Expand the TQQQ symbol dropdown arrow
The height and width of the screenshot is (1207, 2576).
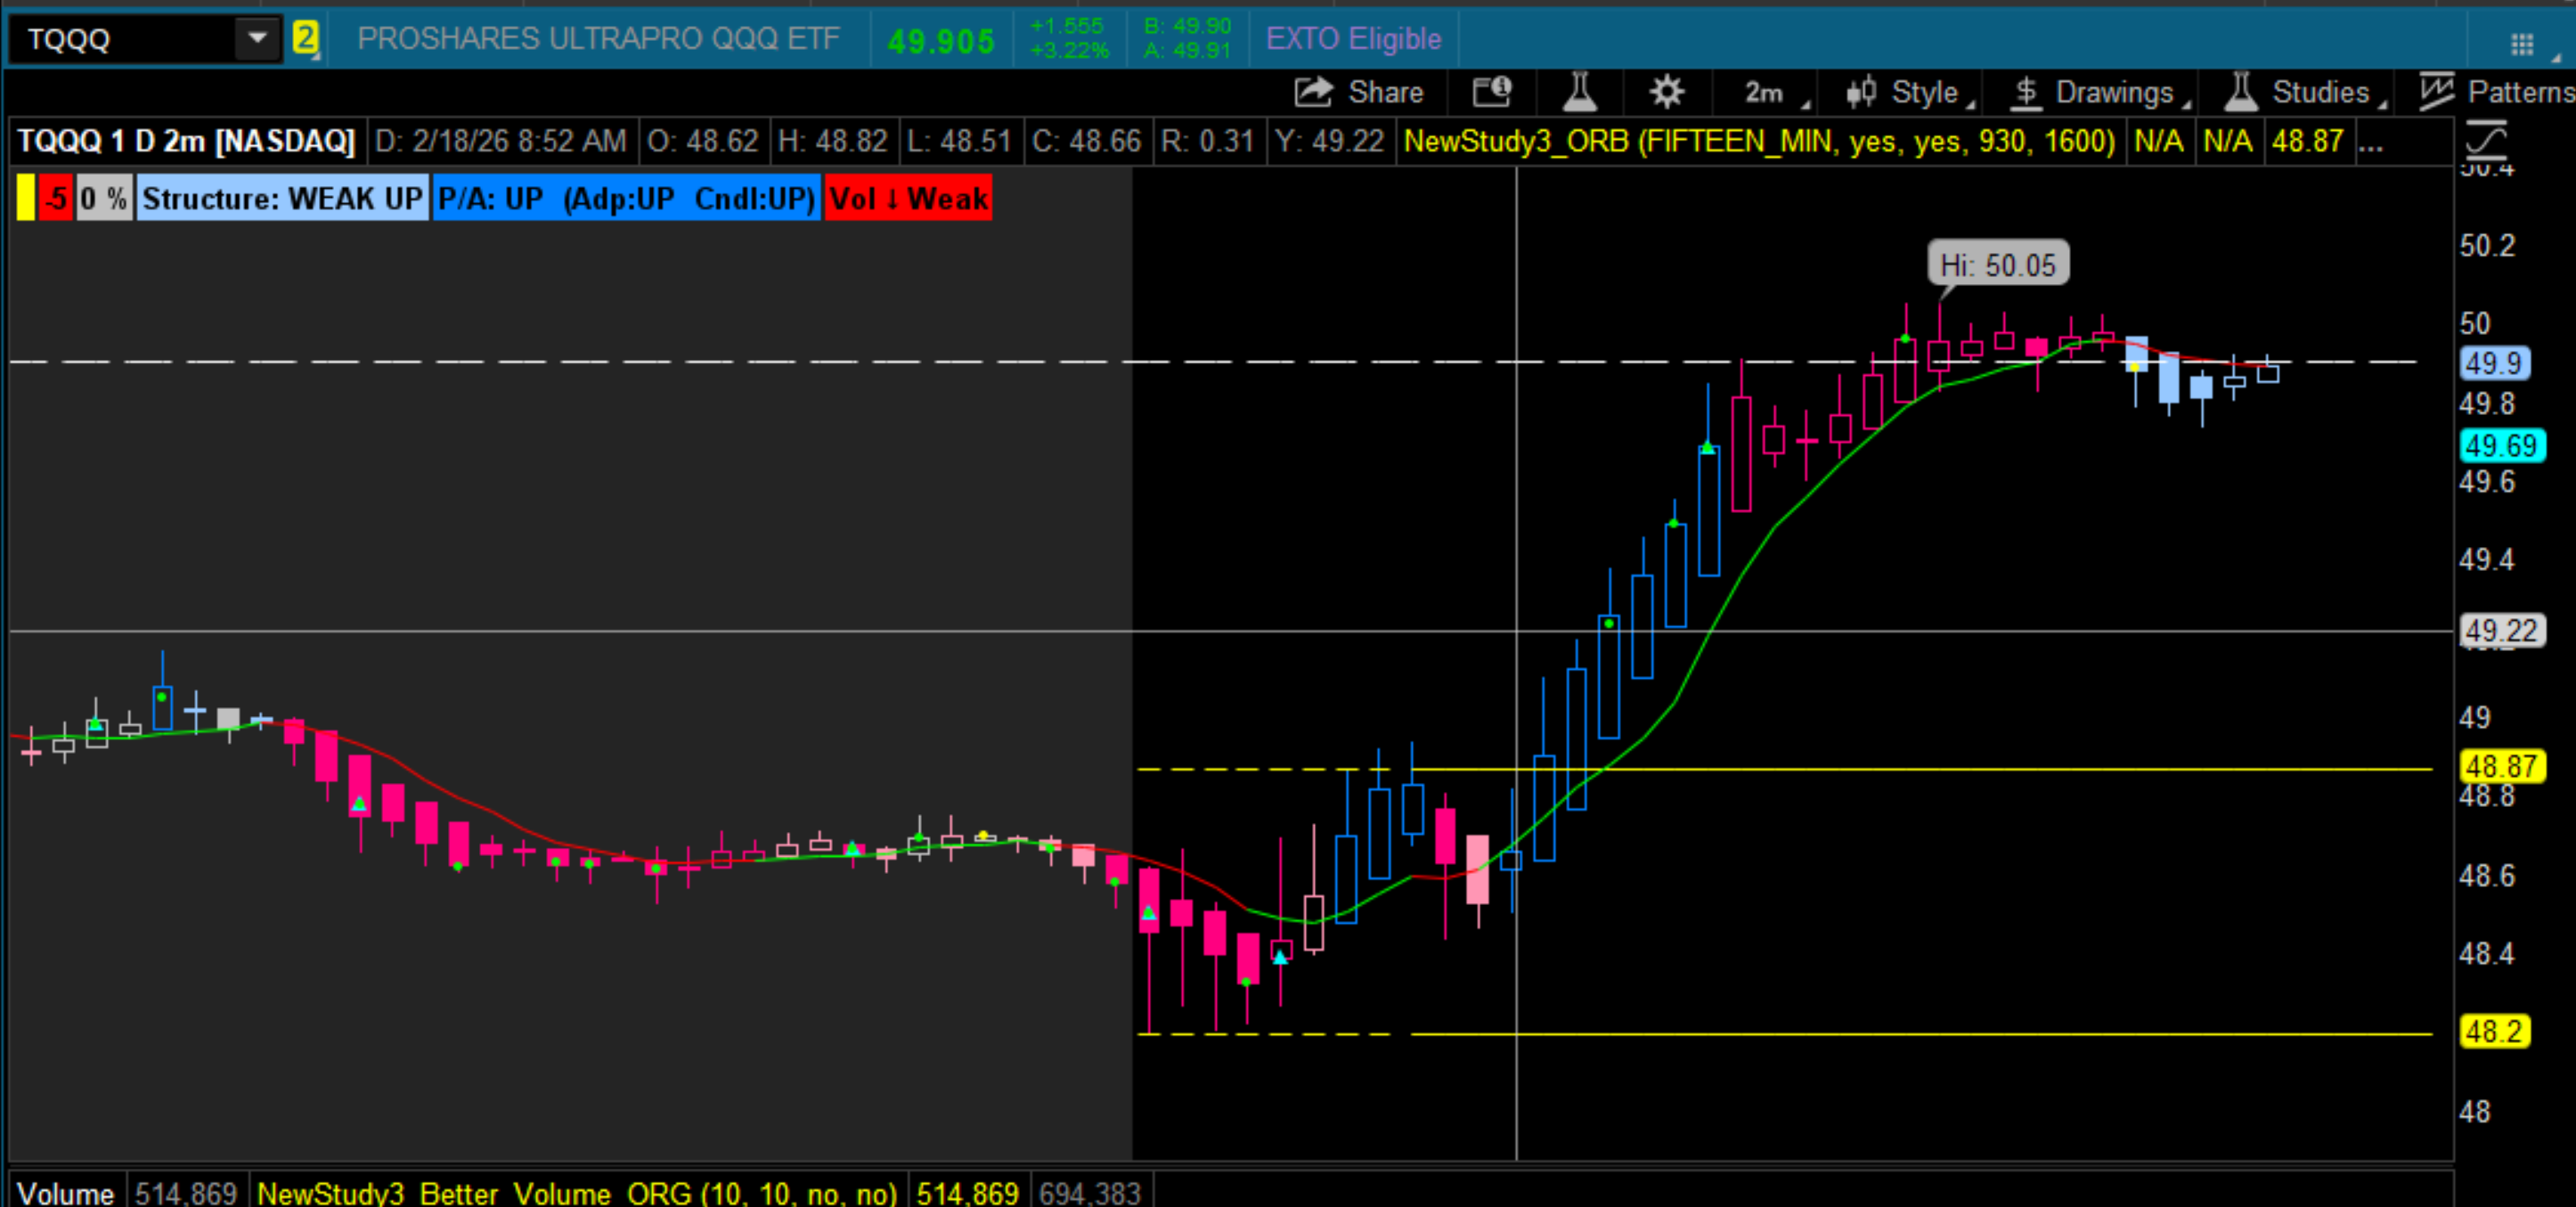click(x=257, y=39)
